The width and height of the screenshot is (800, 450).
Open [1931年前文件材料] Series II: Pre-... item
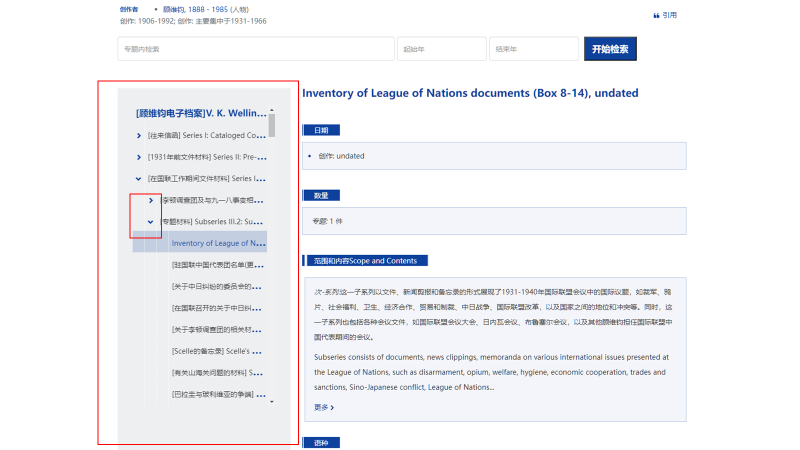pos(207,157)
